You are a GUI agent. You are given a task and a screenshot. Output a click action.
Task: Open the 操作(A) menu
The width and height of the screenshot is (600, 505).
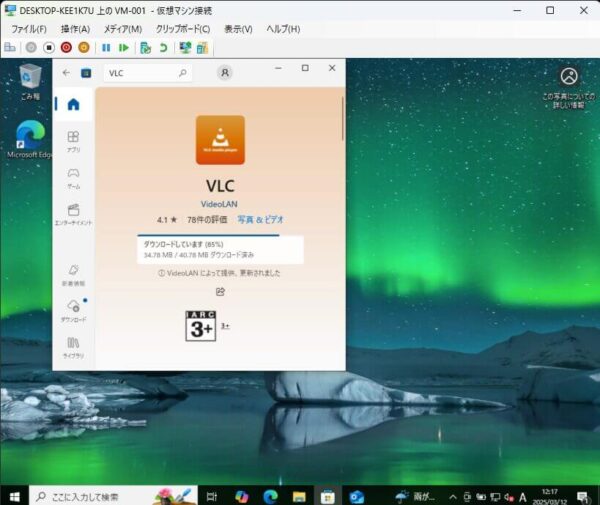(75, 29)
